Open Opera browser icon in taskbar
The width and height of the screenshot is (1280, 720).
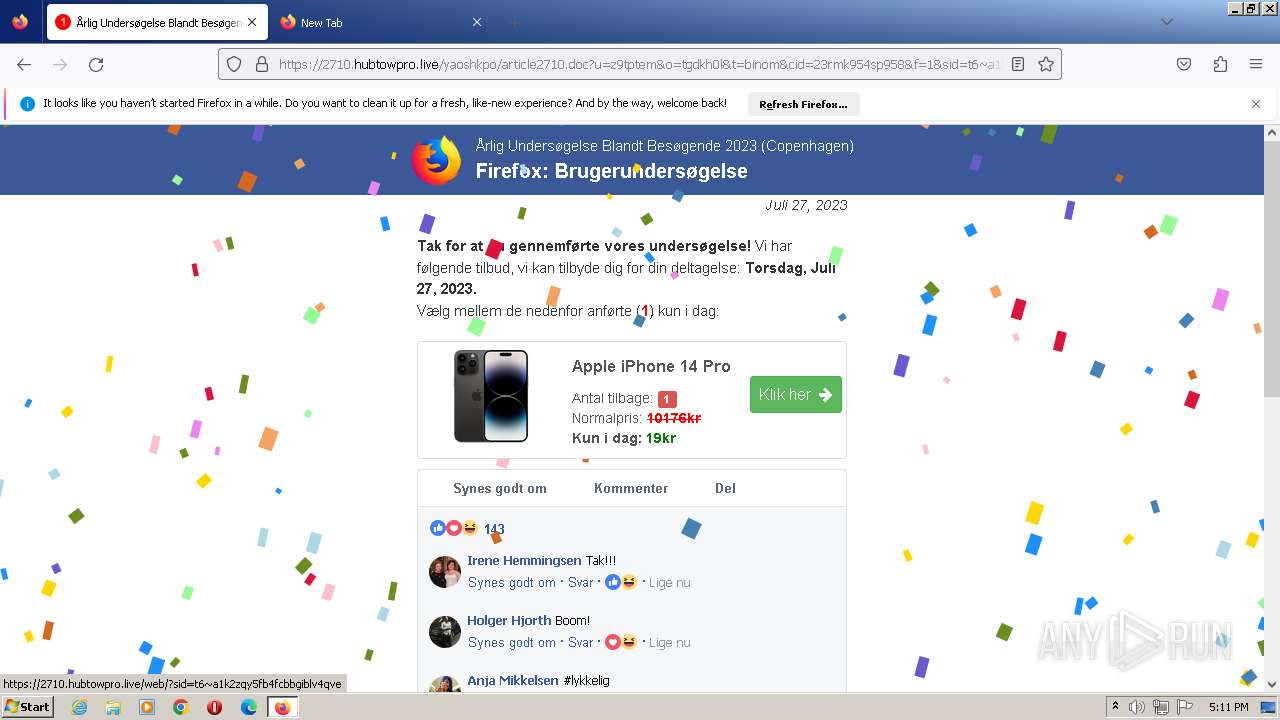[214, 707]
